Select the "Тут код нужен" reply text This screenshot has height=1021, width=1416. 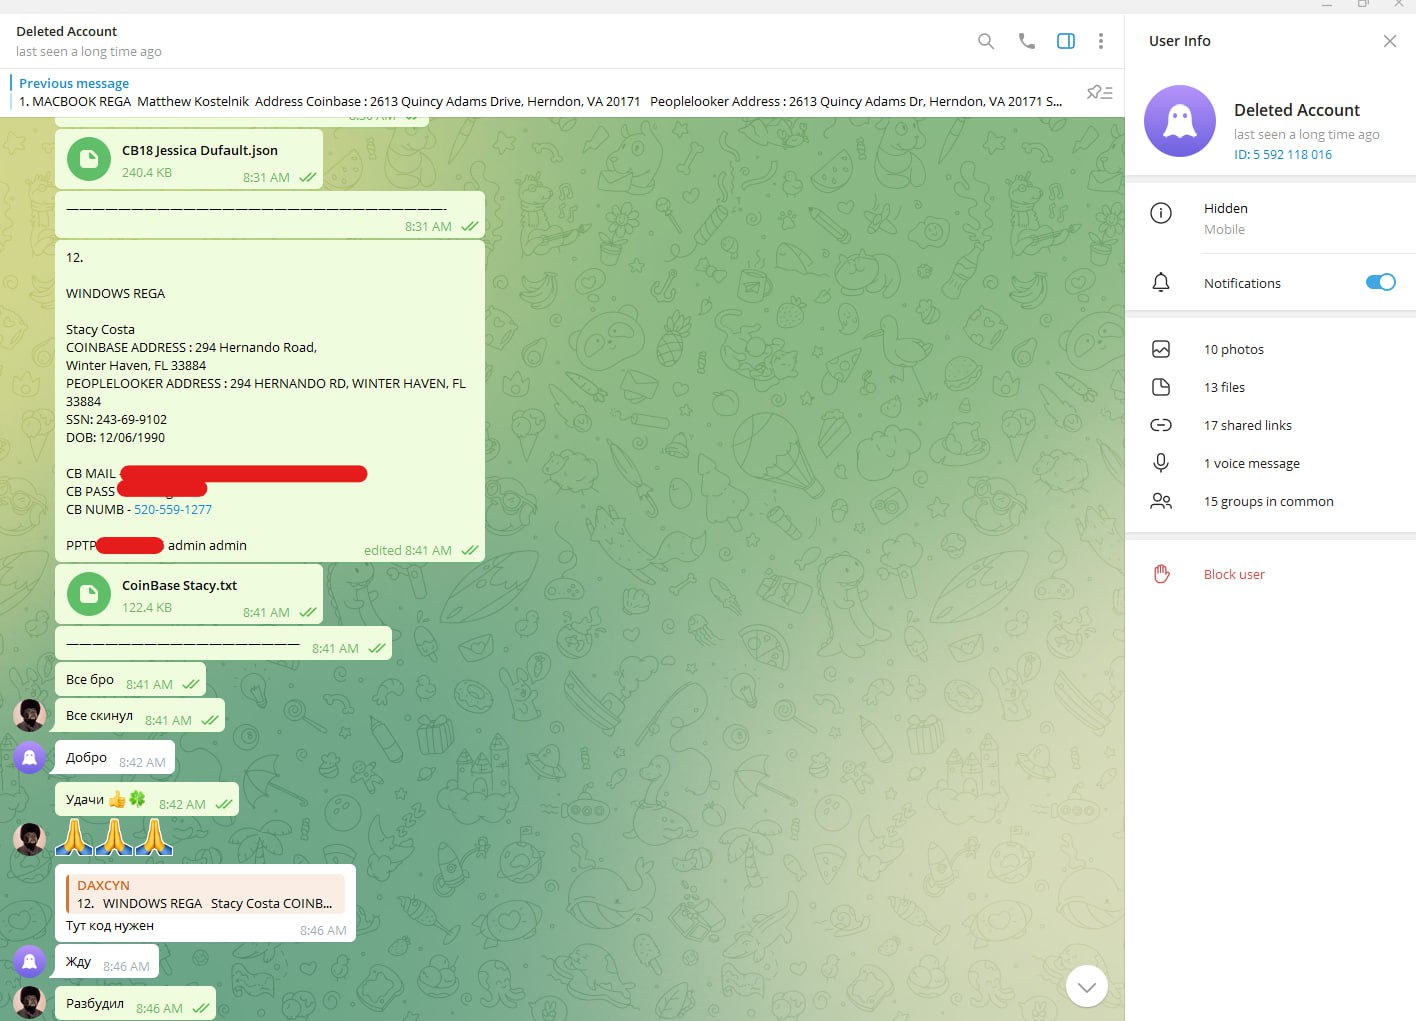pyautogui.click(x=110, y=926)
